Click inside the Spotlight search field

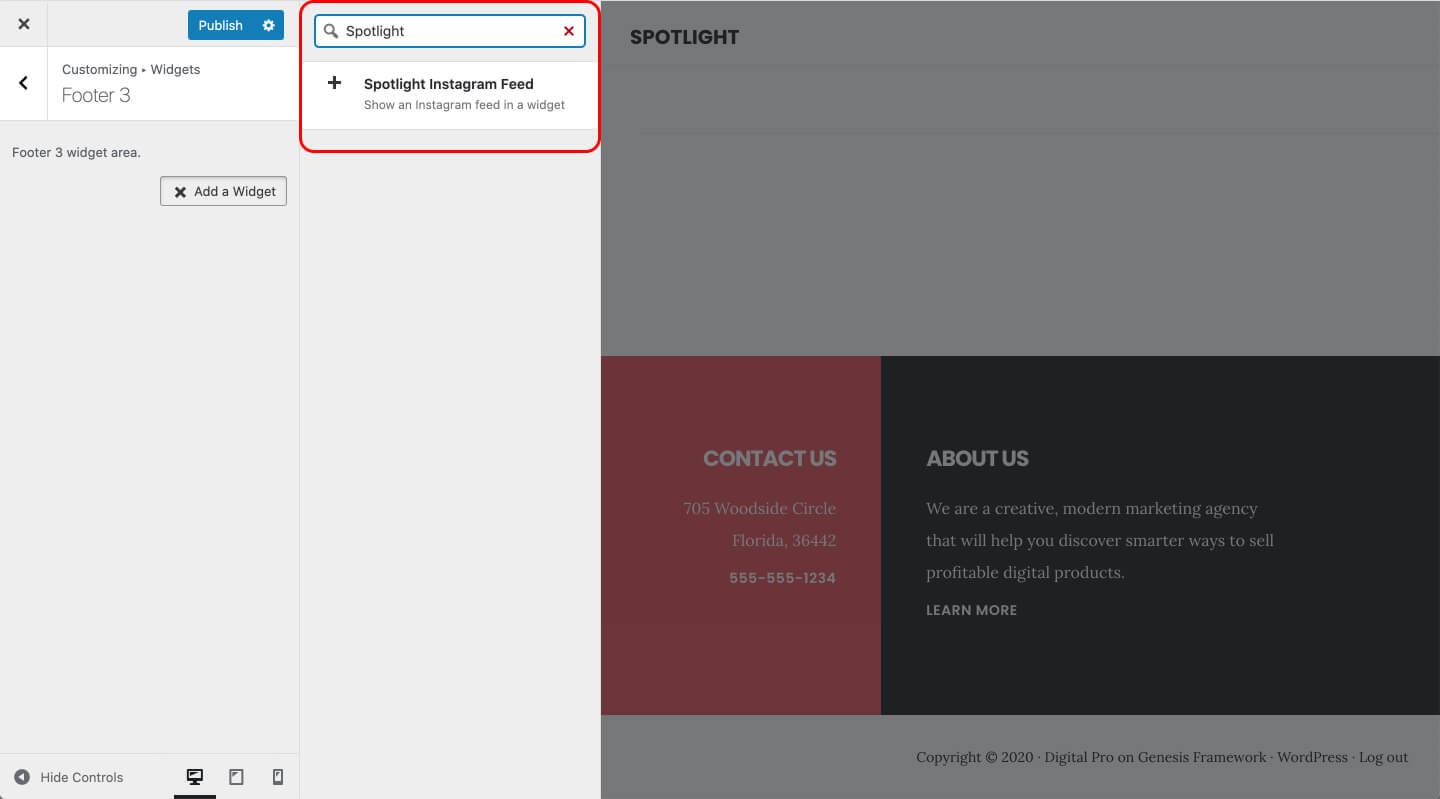point(450,31)
